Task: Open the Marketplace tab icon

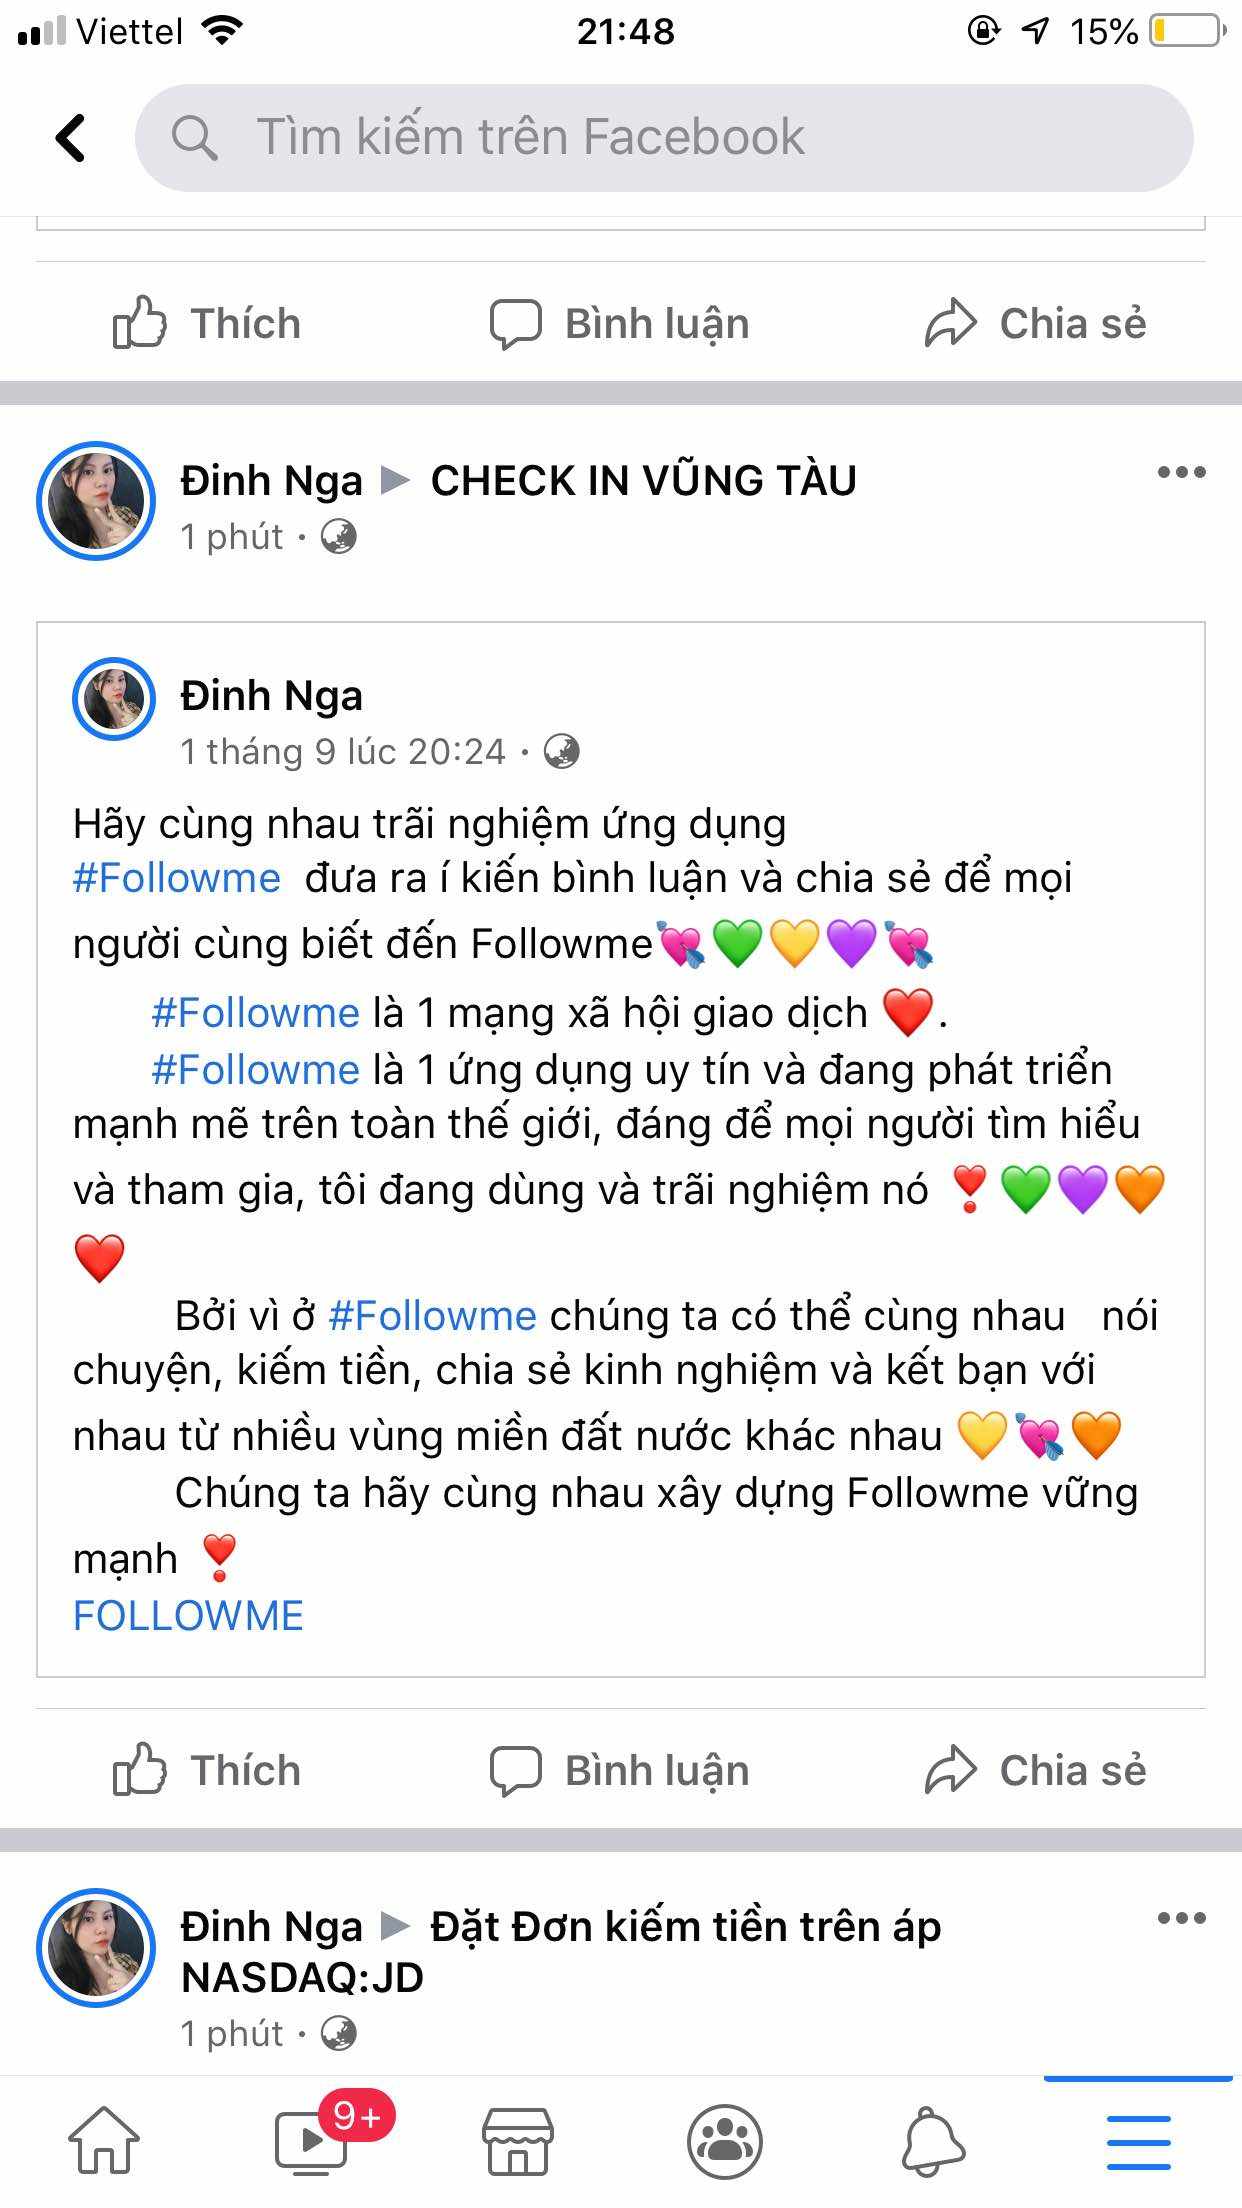Action: [x=517, y=2141]
